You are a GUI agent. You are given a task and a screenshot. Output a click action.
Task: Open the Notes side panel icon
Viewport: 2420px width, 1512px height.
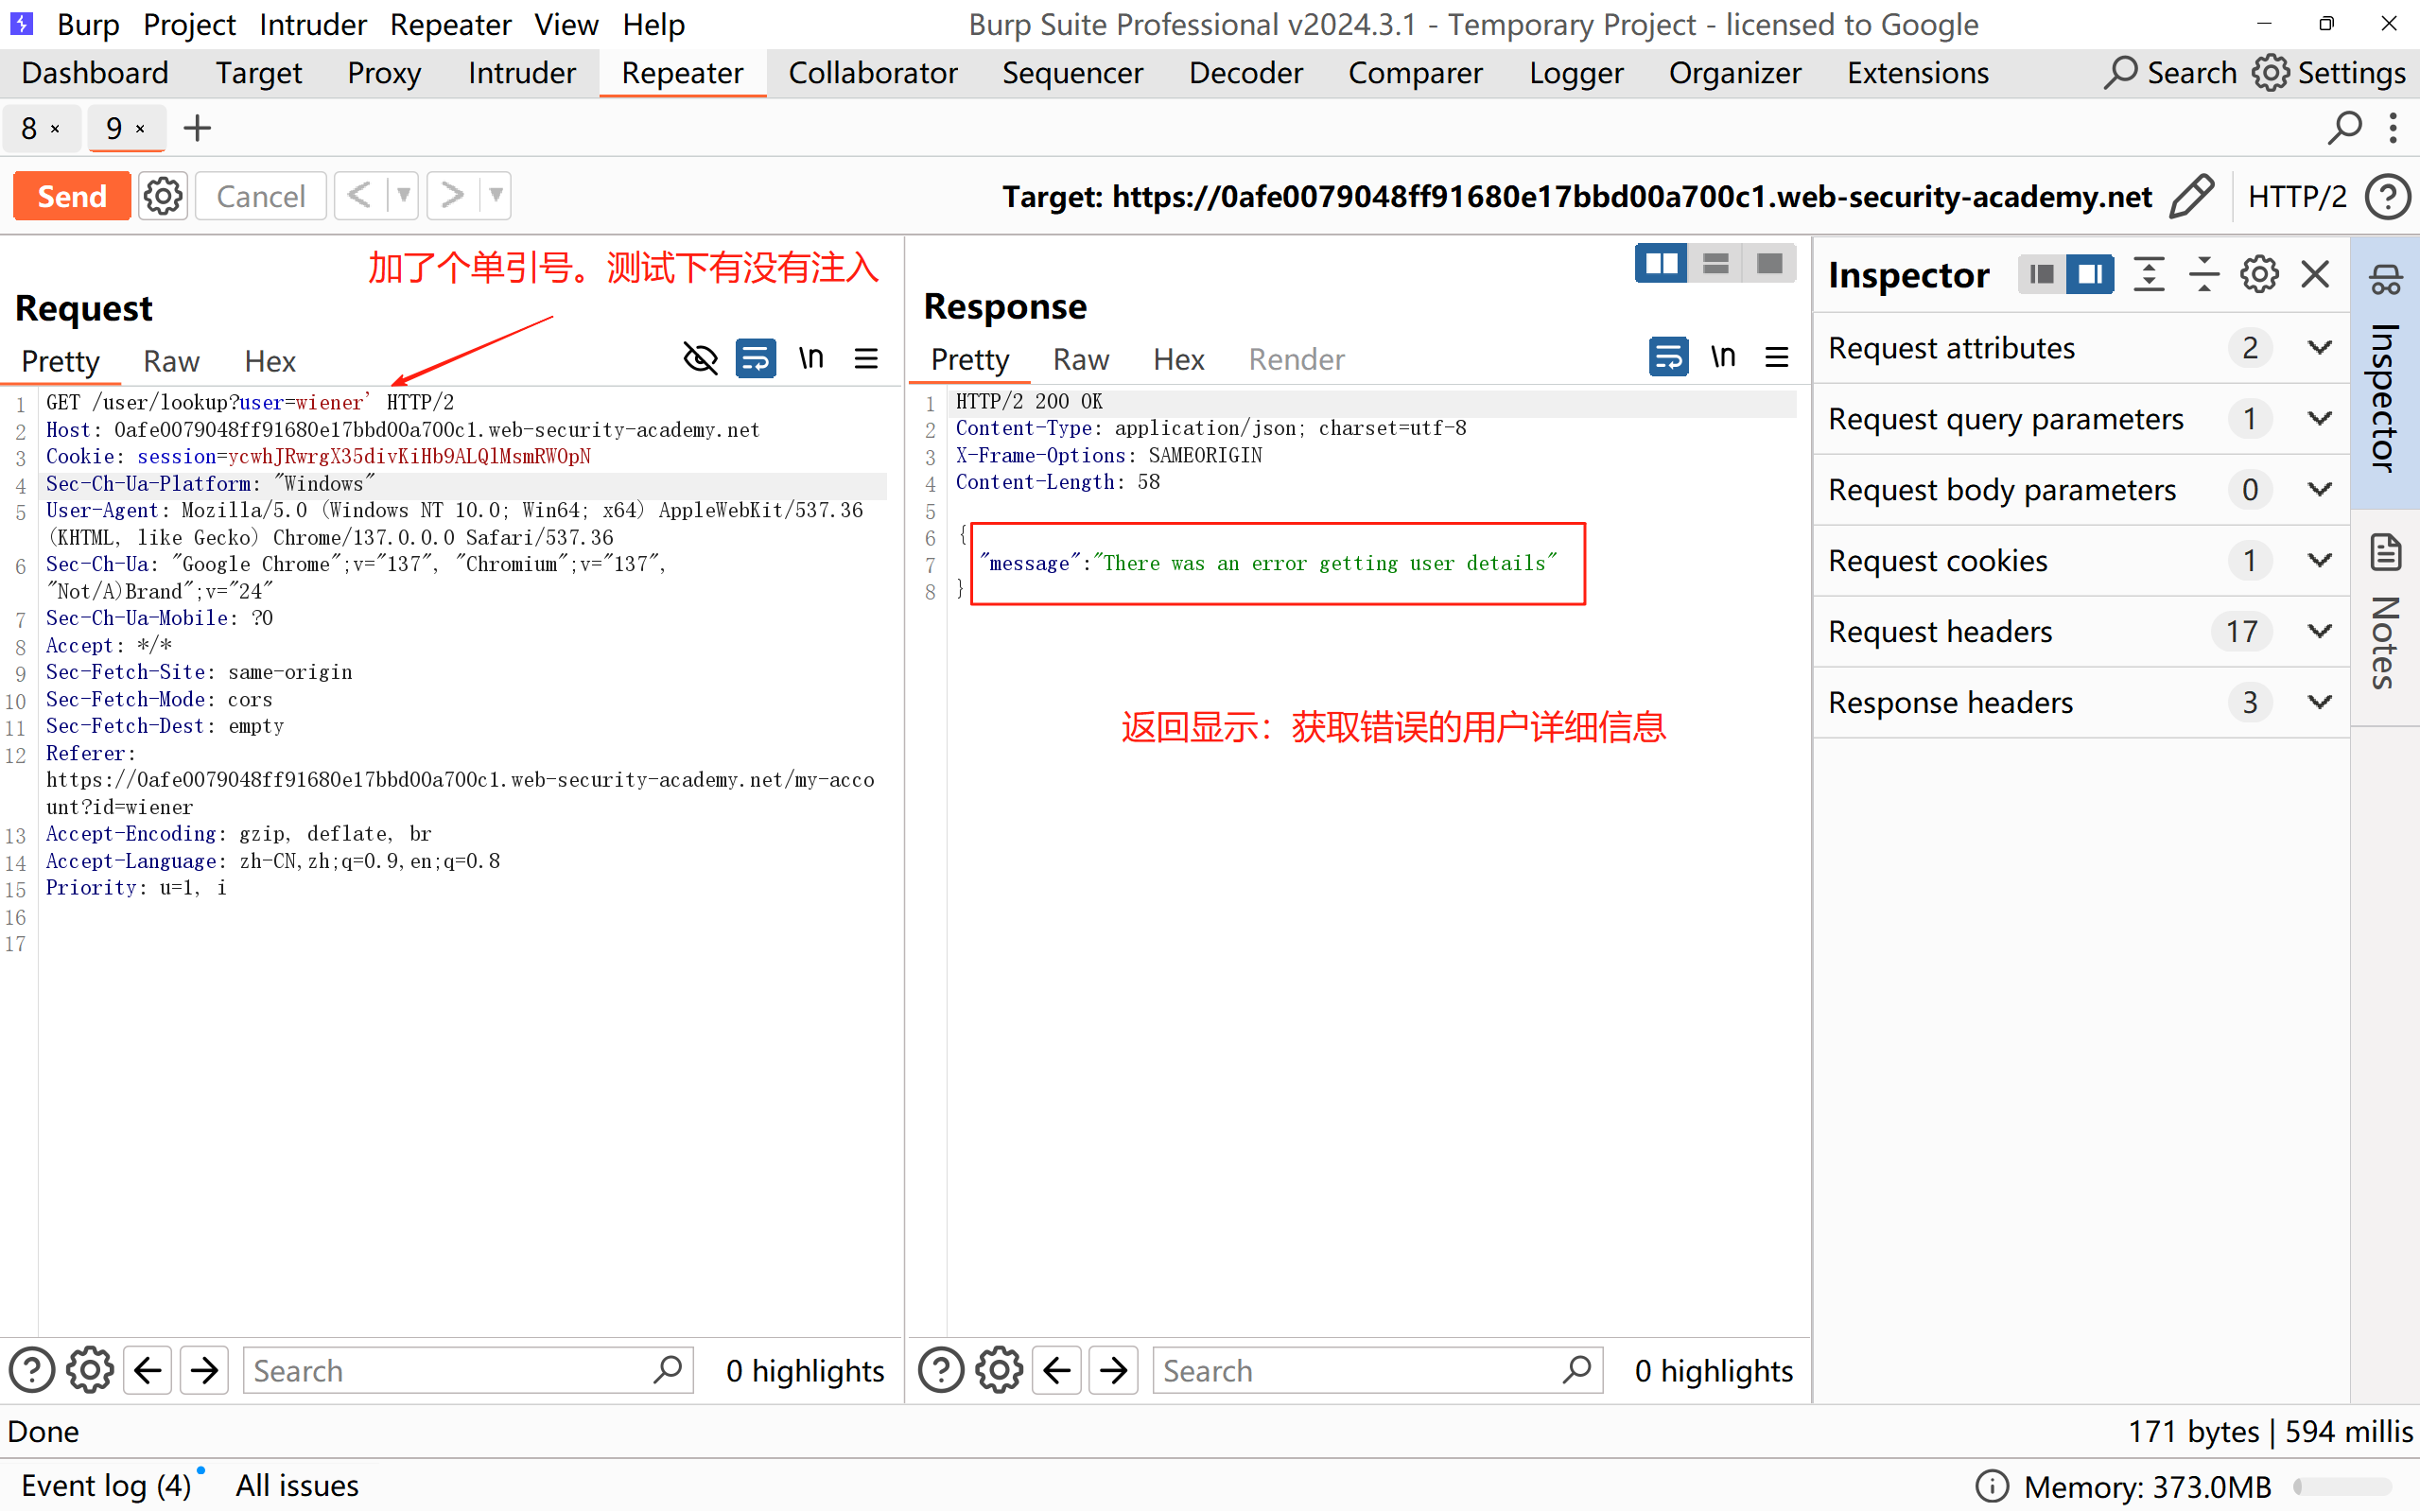(x=2386, y=553)
